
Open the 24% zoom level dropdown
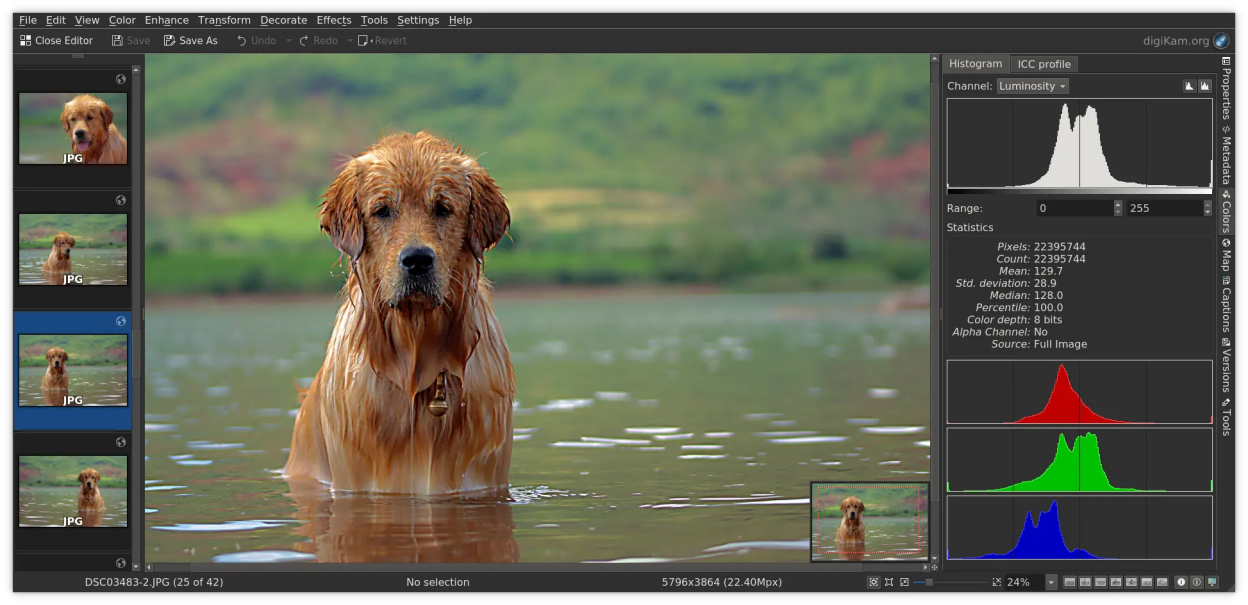1051,582
